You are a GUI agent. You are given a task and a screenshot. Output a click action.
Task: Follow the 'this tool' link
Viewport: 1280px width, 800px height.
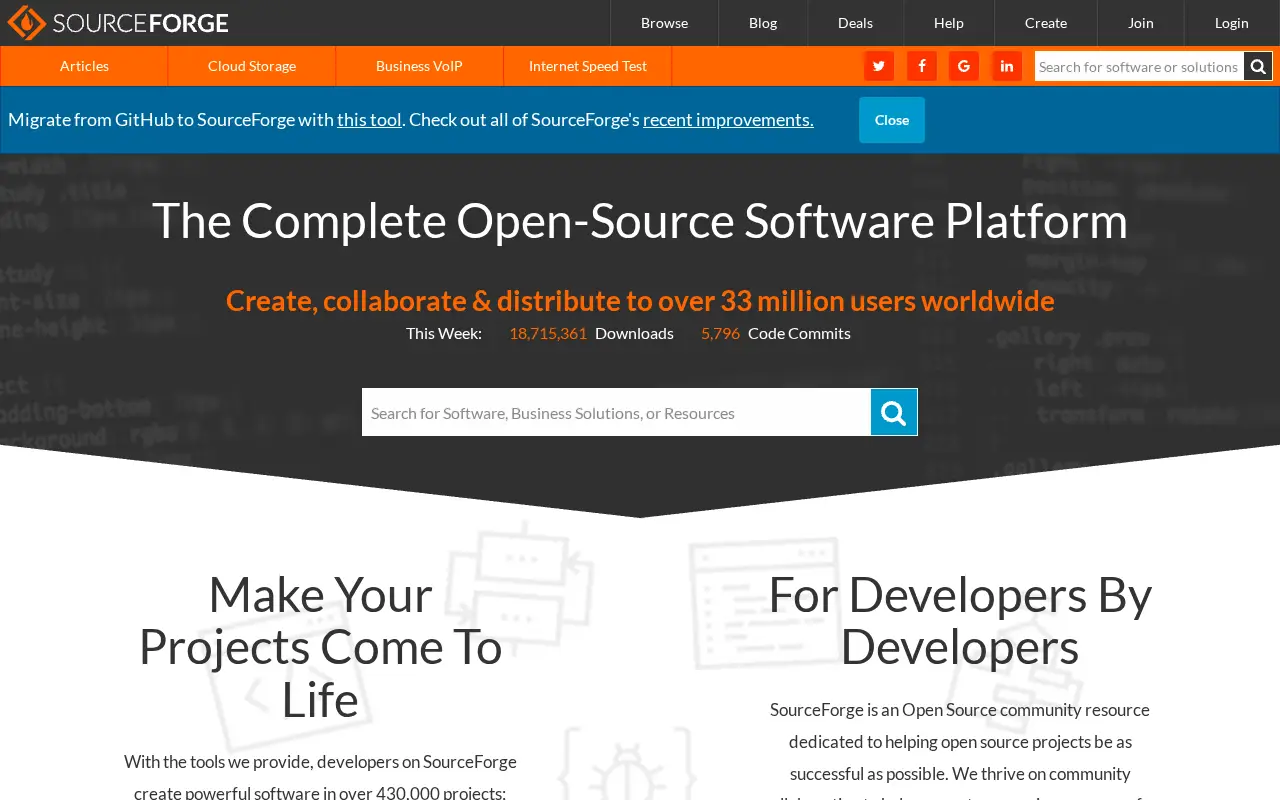pos(369,120)
